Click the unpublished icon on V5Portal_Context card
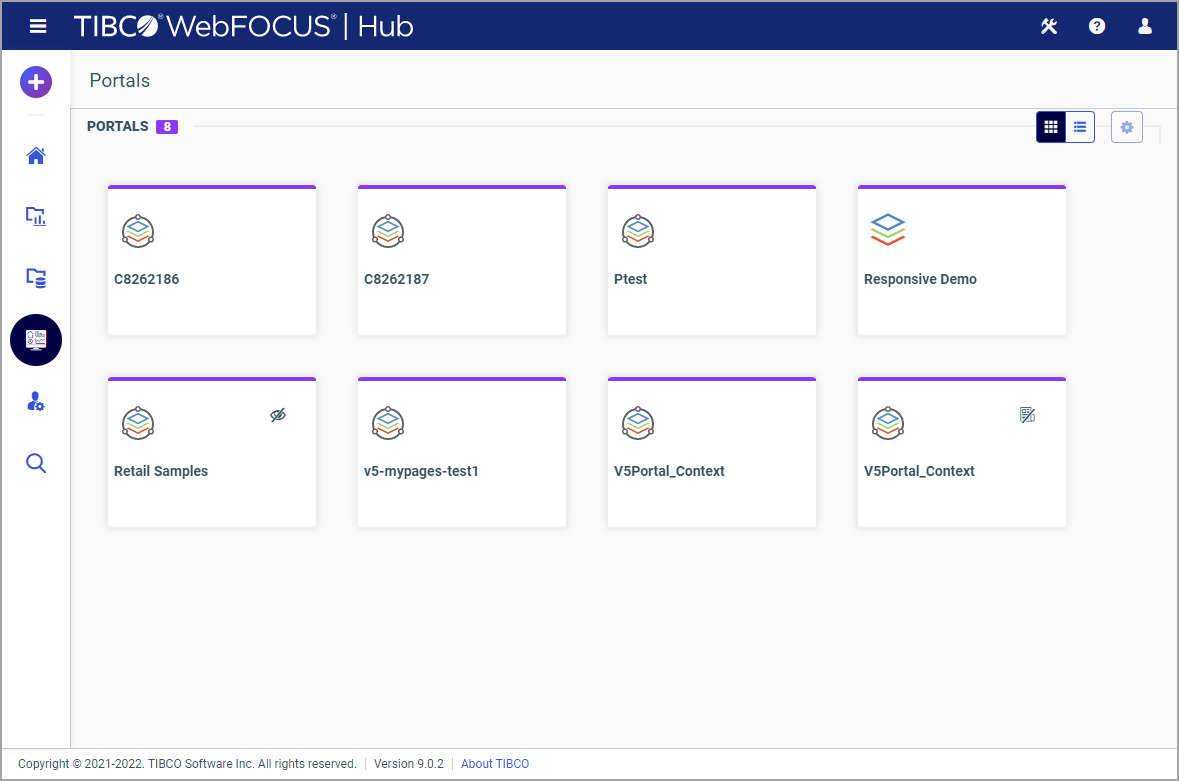The image size is (1179, 781). (x=1028, y=415)
